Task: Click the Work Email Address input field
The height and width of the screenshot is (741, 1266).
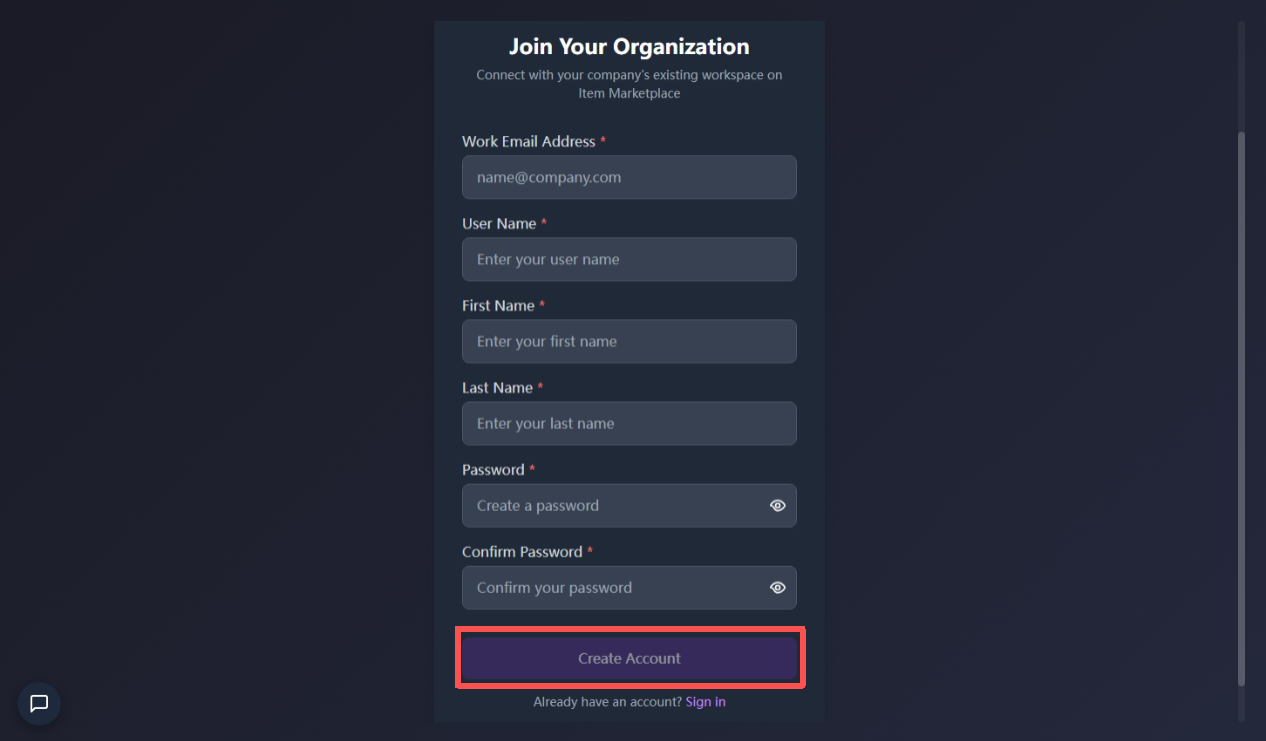Action: (x=629, y=177)
